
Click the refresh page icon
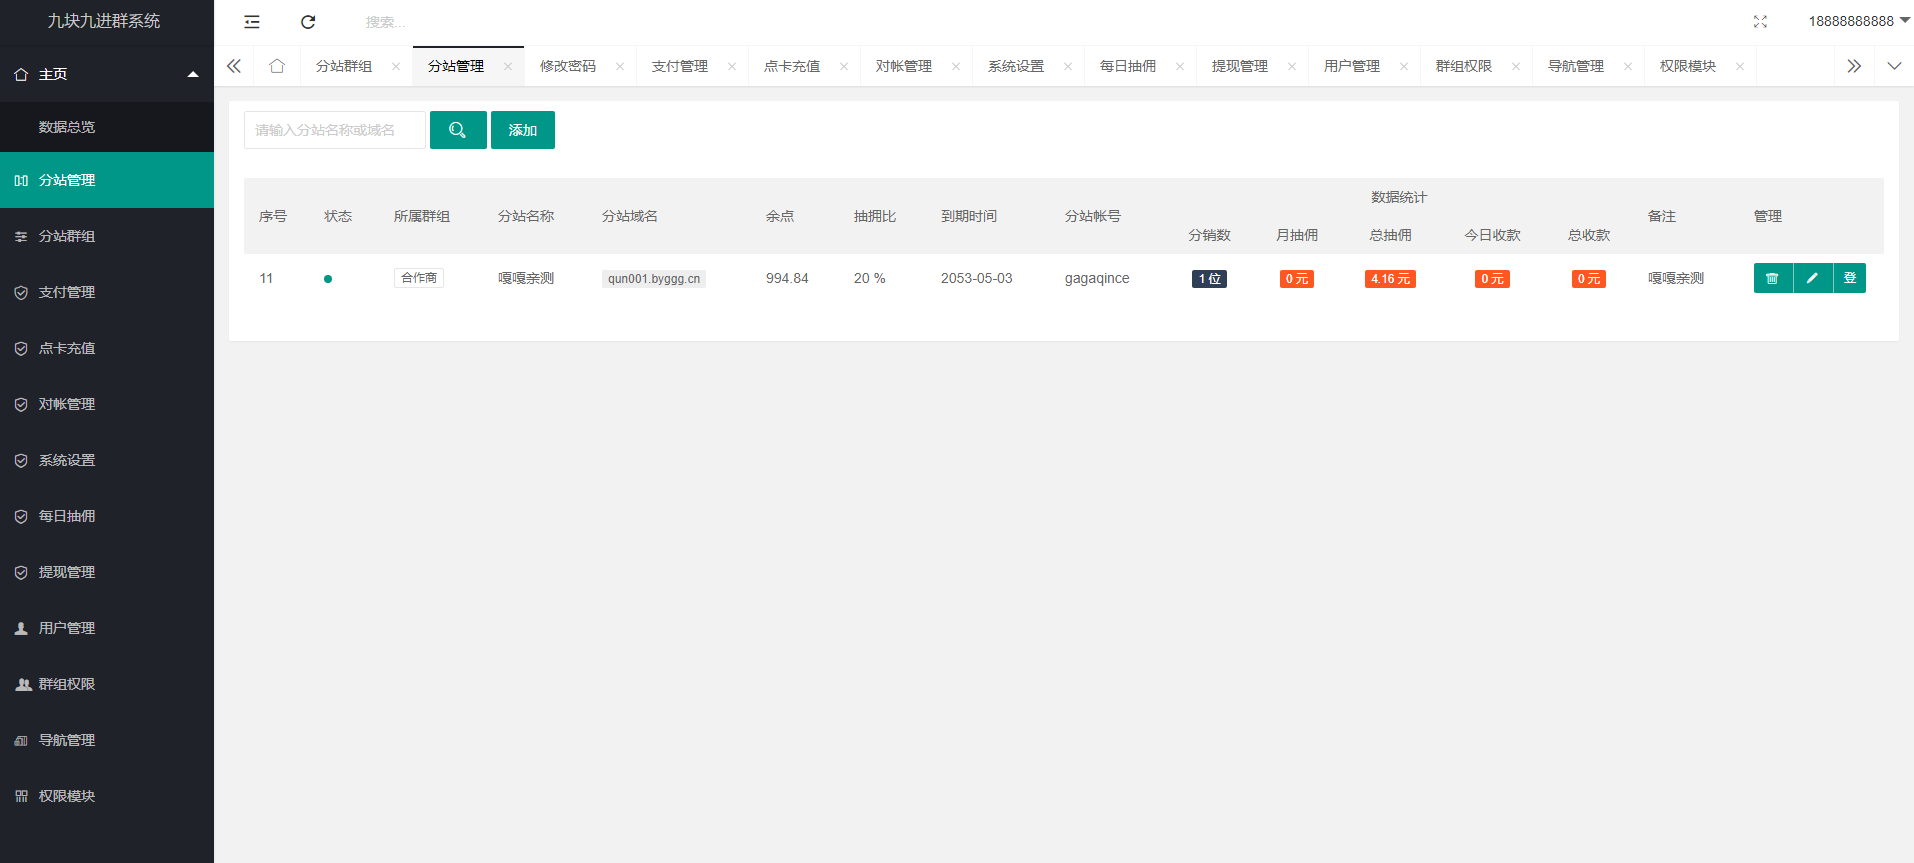click(308, 22)
